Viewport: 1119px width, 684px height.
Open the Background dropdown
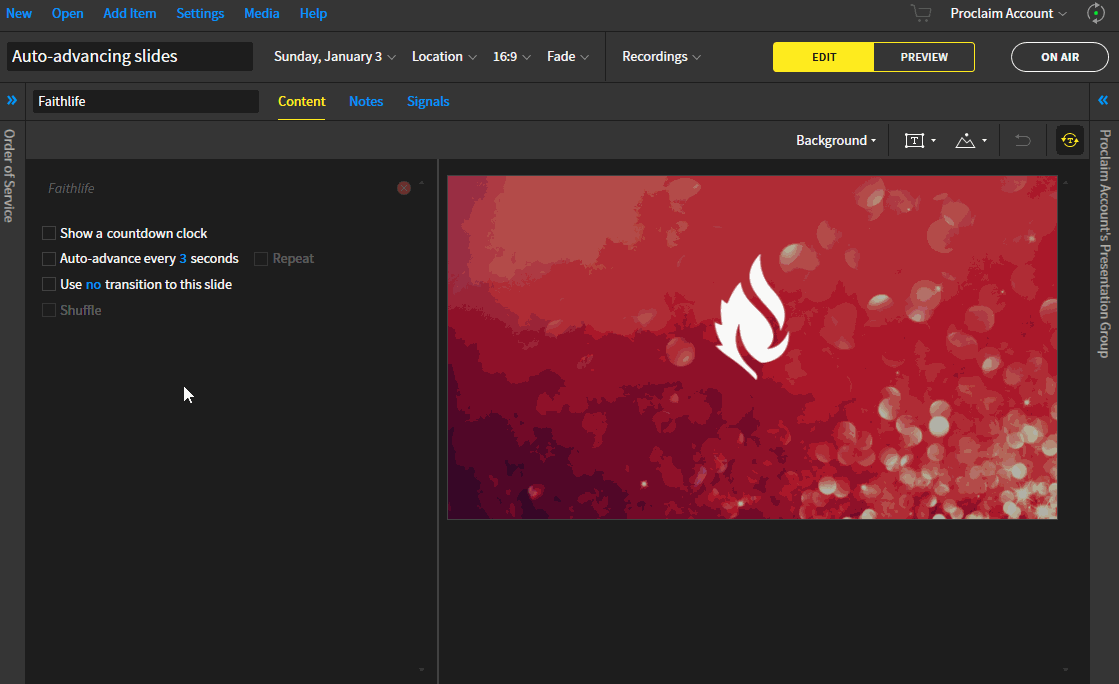tap(836, 141)
